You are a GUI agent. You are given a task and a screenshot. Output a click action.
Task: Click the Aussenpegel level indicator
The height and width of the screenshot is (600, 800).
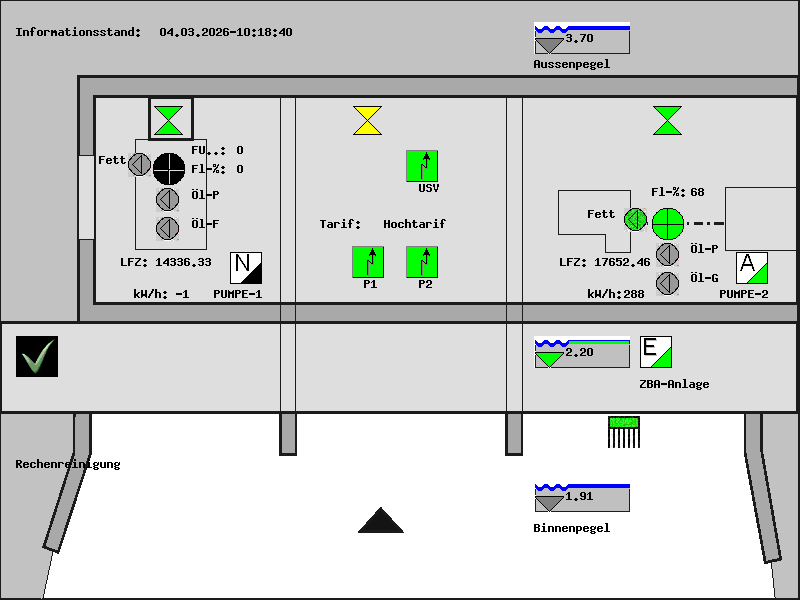tap(581, 38)
